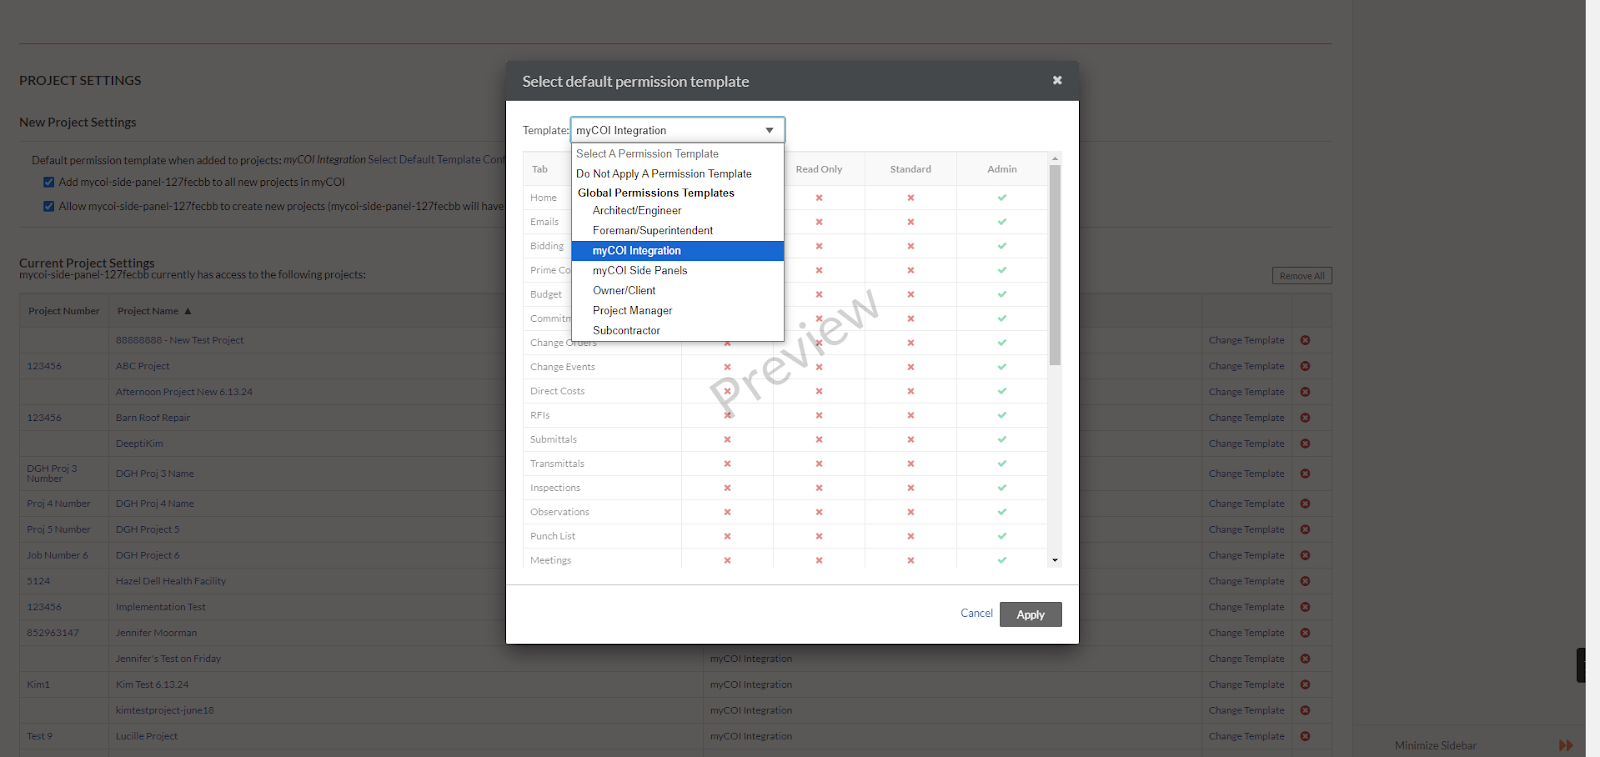
Task: Remove DGH Project 5 using red icon
Action: pyautogui.click(x=1305, y=530)
